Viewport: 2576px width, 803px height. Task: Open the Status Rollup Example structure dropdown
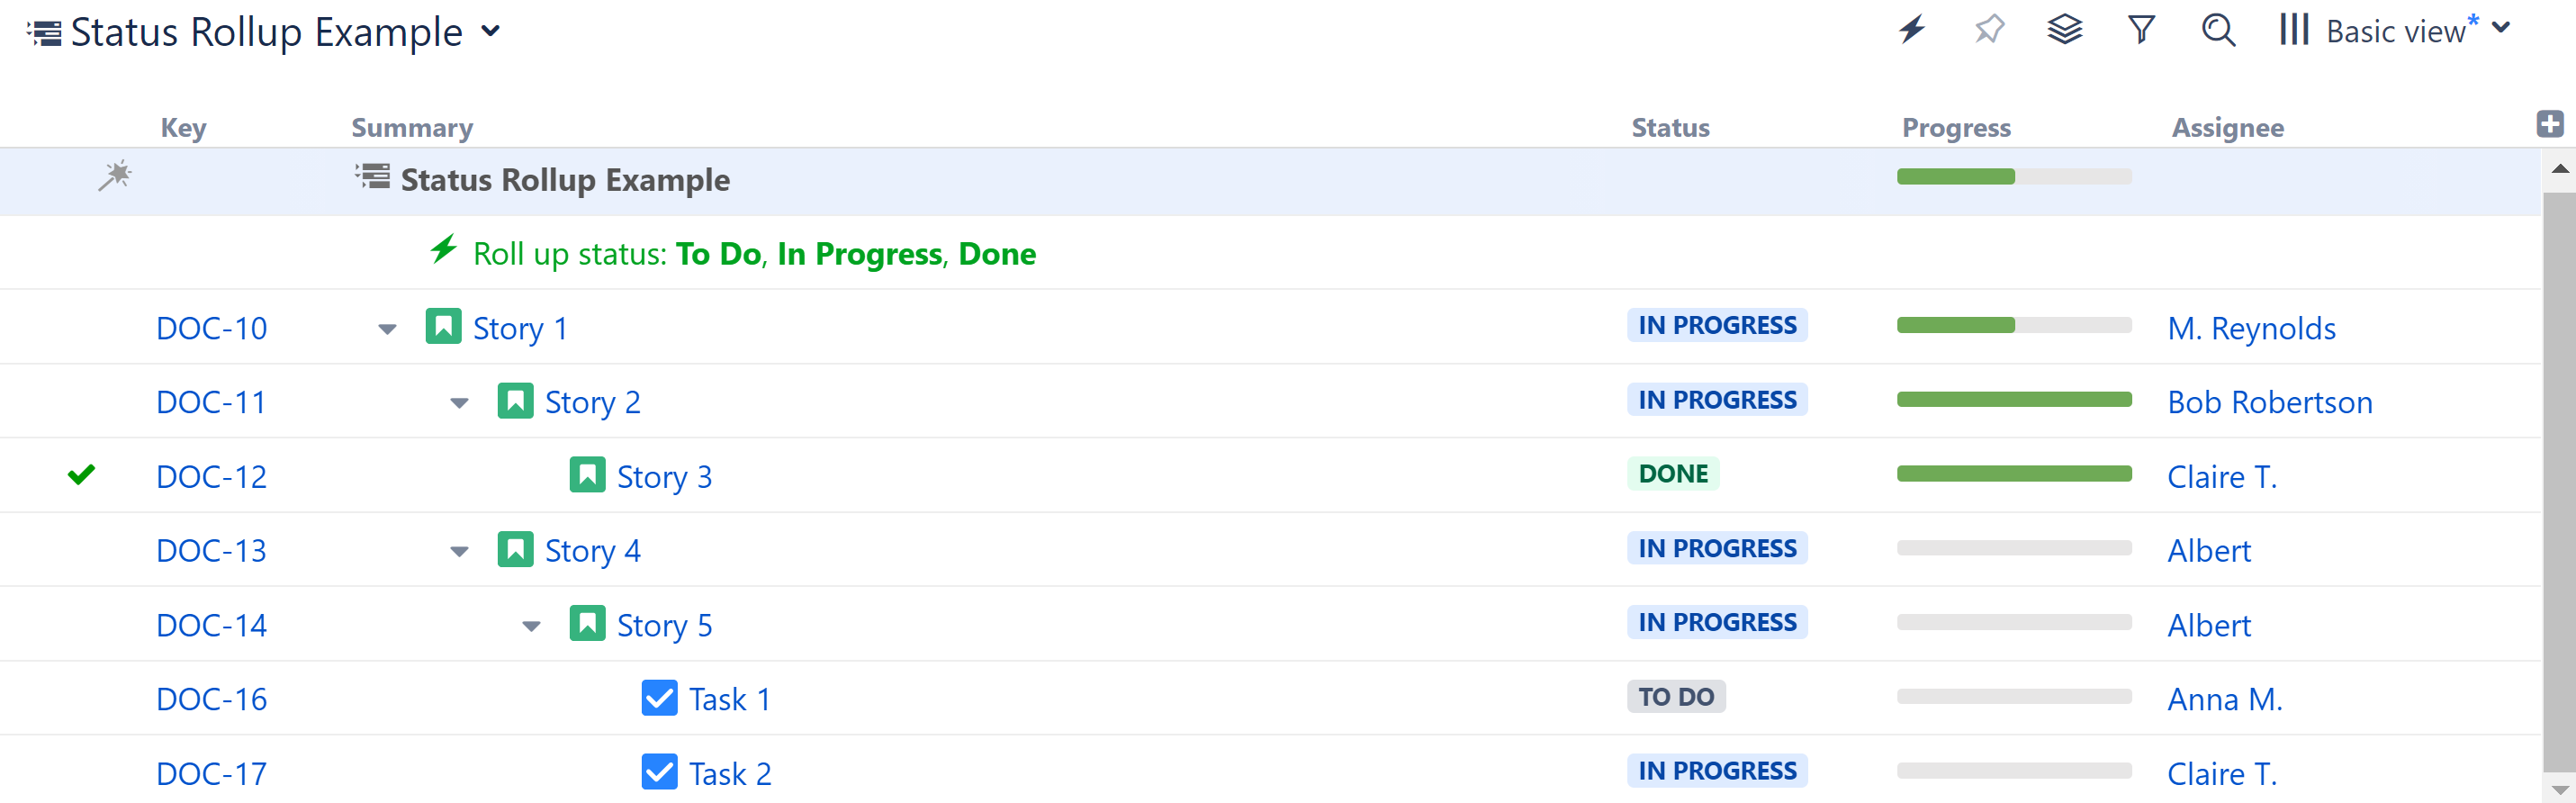[490, 31]
